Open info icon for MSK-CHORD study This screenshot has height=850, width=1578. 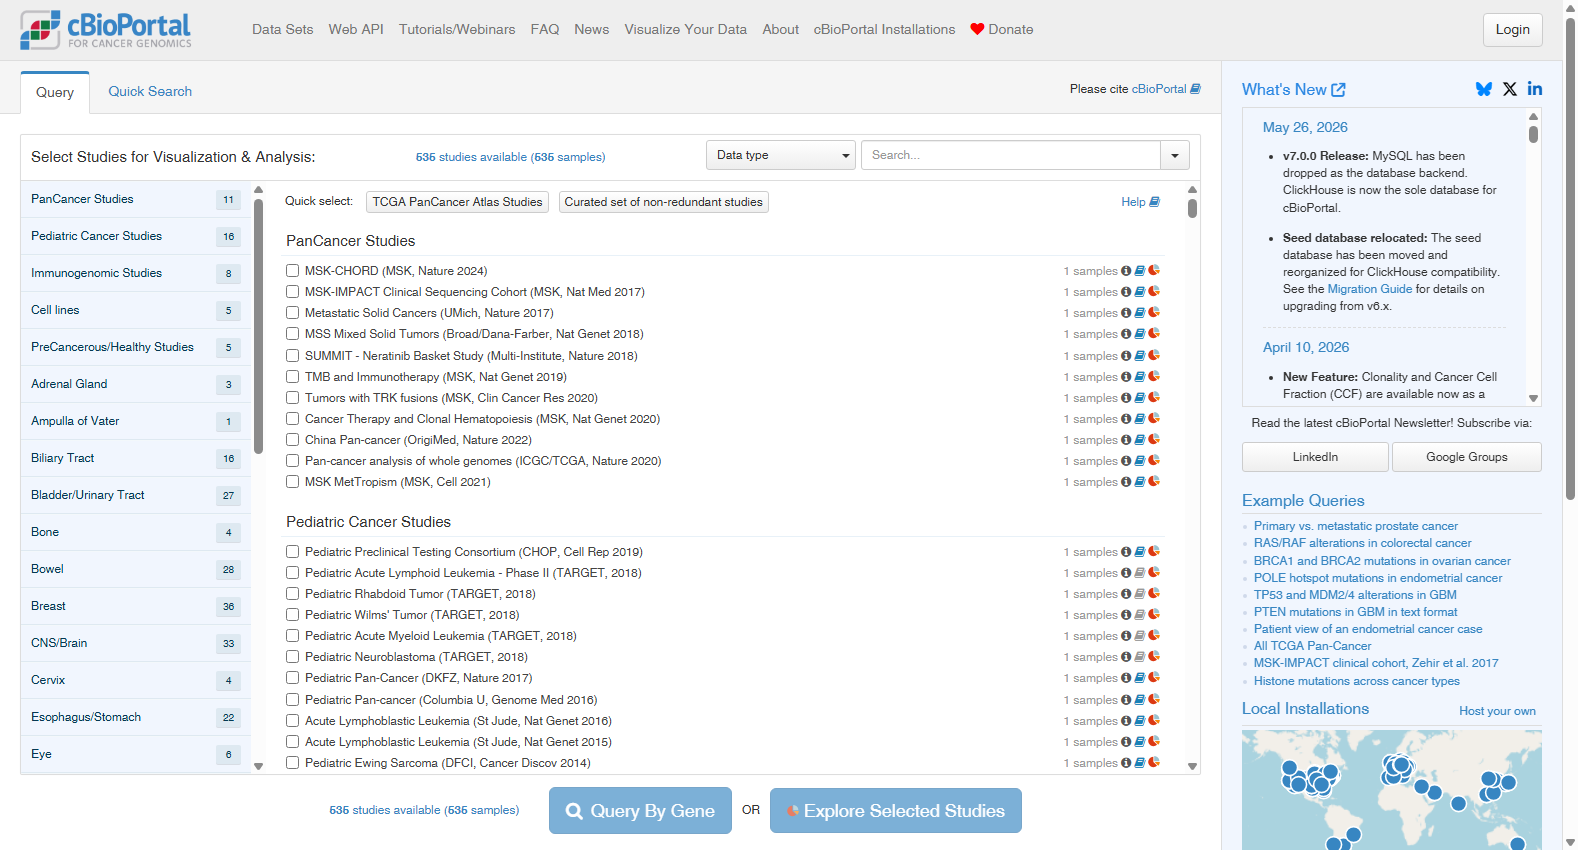click(x=1126, y=271)
